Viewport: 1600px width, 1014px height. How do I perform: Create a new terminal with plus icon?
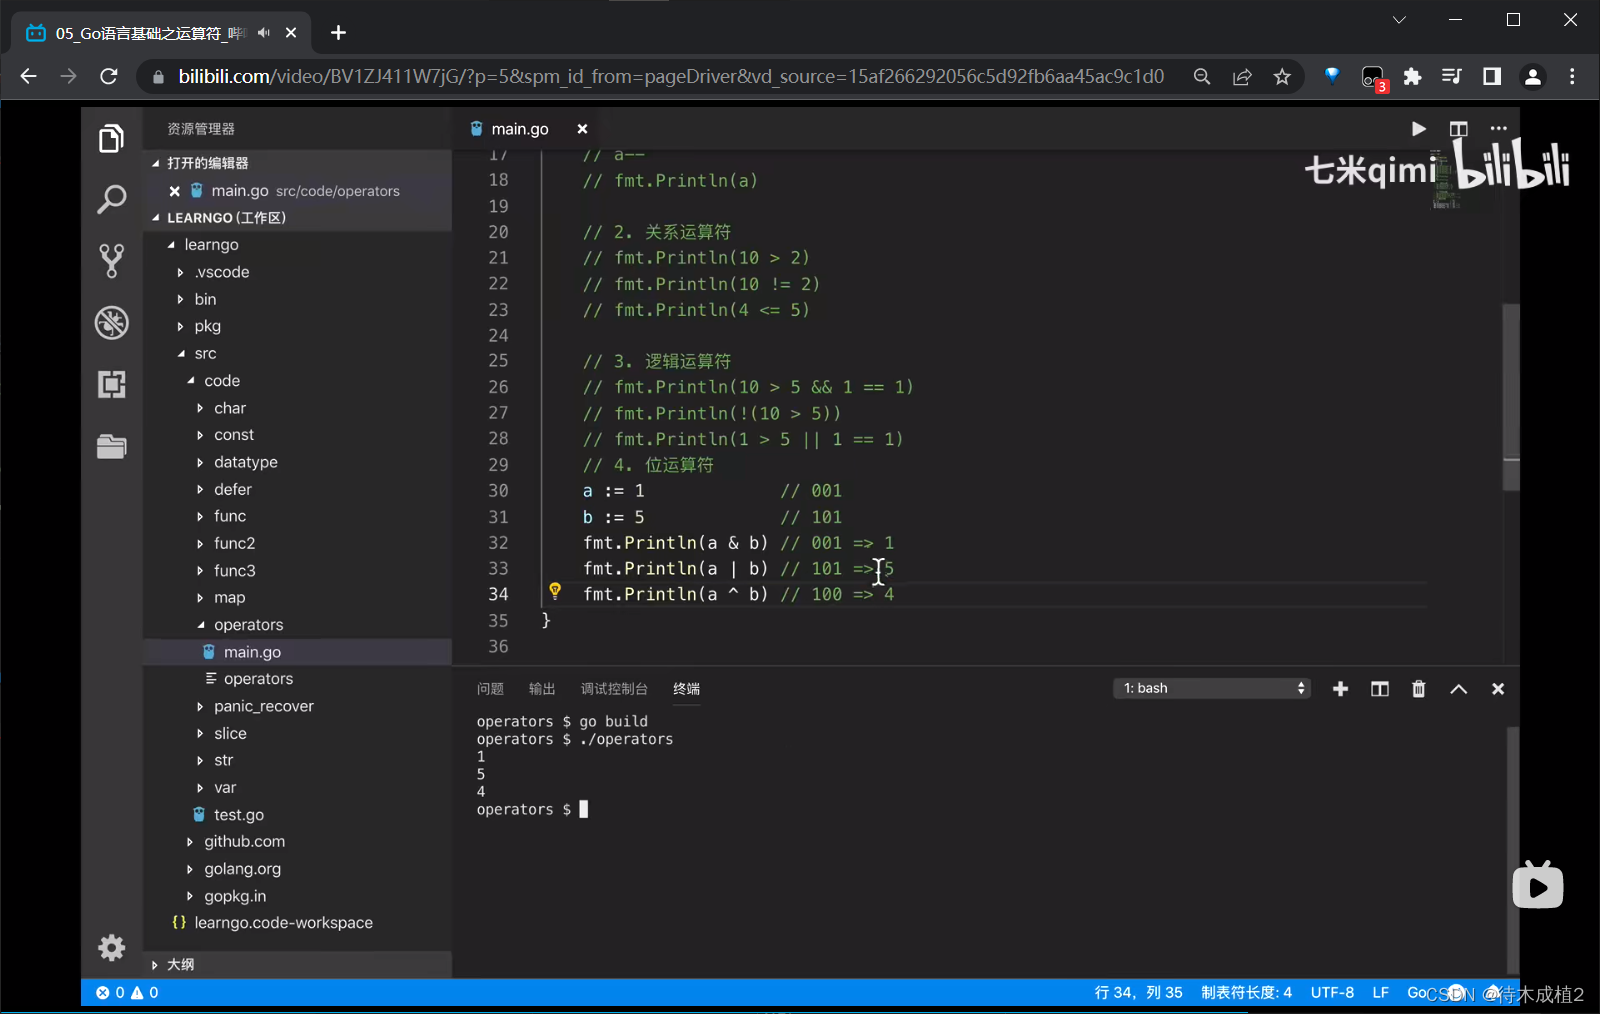pos(1340,689)
